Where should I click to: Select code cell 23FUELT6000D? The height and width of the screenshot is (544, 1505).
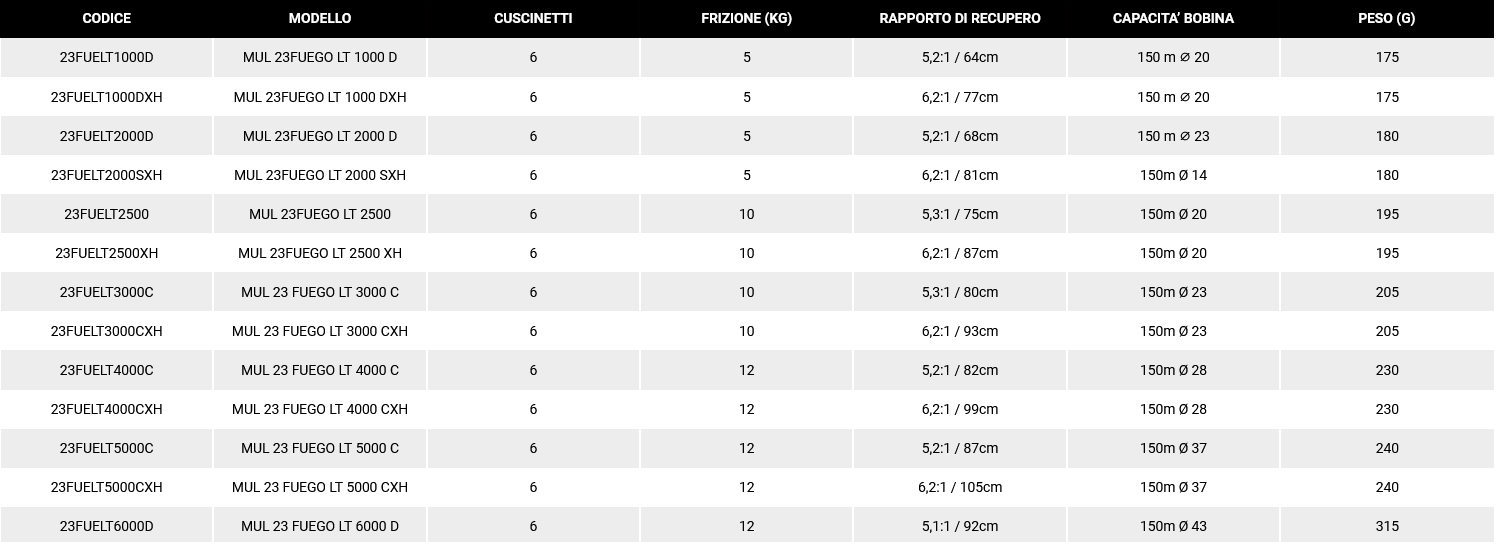[106, 526]
